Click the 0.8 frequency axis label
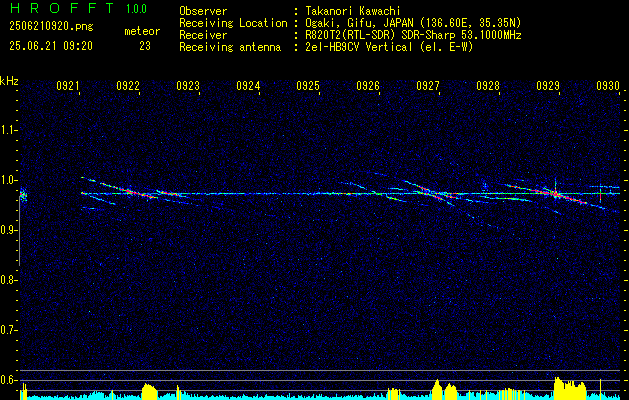The image size is (629, 400). click(8, 280)
